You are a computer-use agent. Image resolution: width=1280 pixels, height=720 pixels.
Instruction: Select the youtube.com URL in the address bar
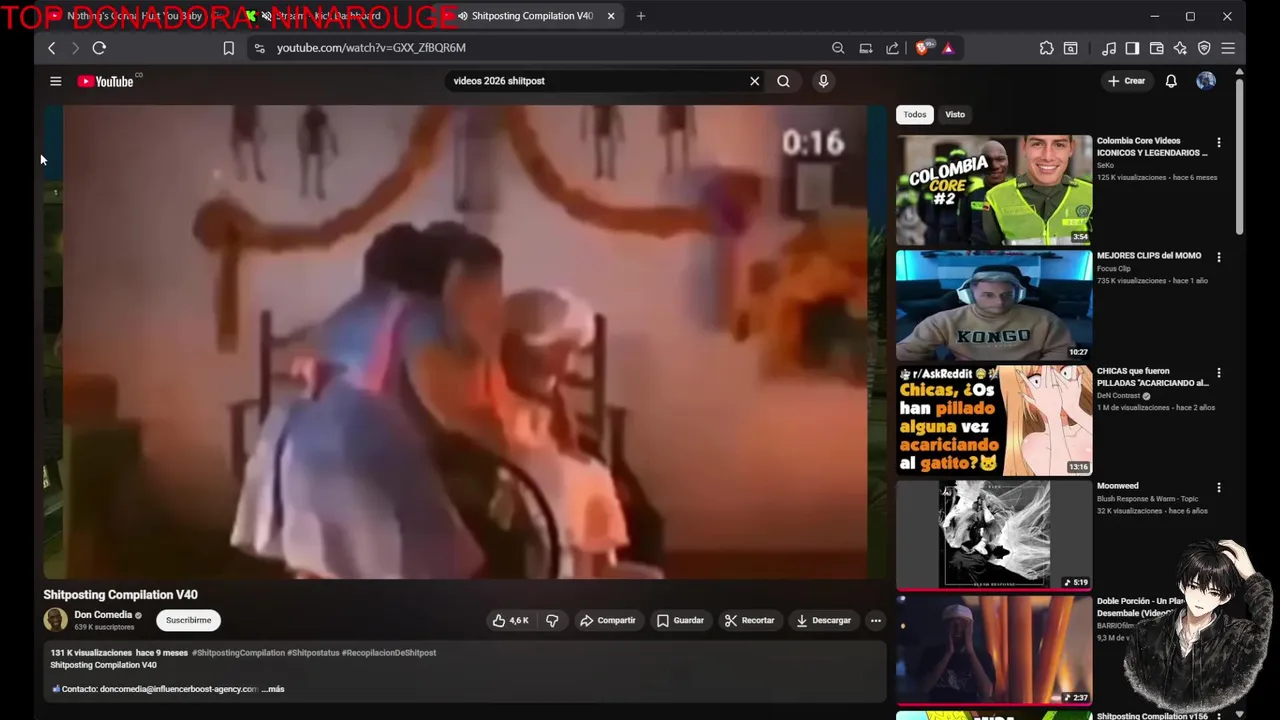(371, 48)
